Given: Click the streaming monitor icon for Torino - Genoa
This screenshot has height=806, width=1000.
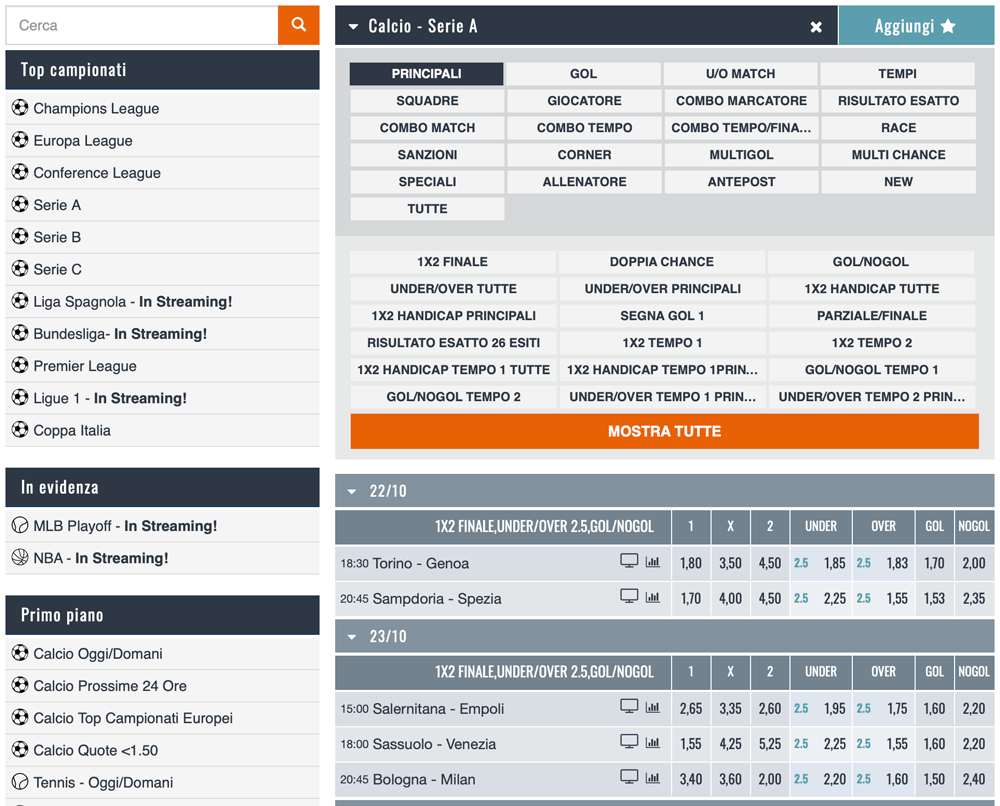Looking at the screenshot, I should (629, 561).
